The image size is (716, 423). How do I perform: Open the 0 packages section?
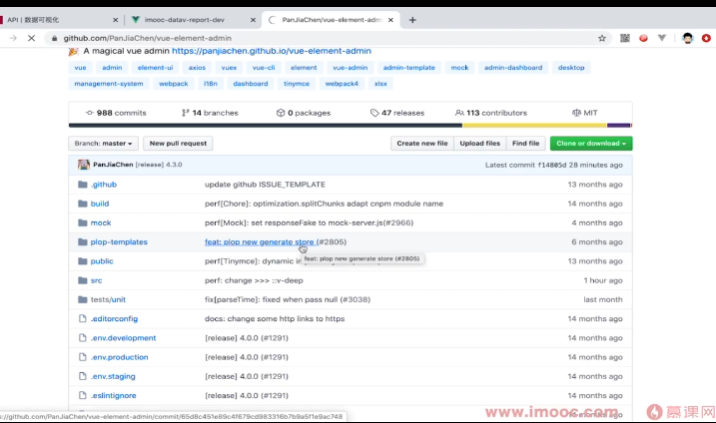[303, 113]
